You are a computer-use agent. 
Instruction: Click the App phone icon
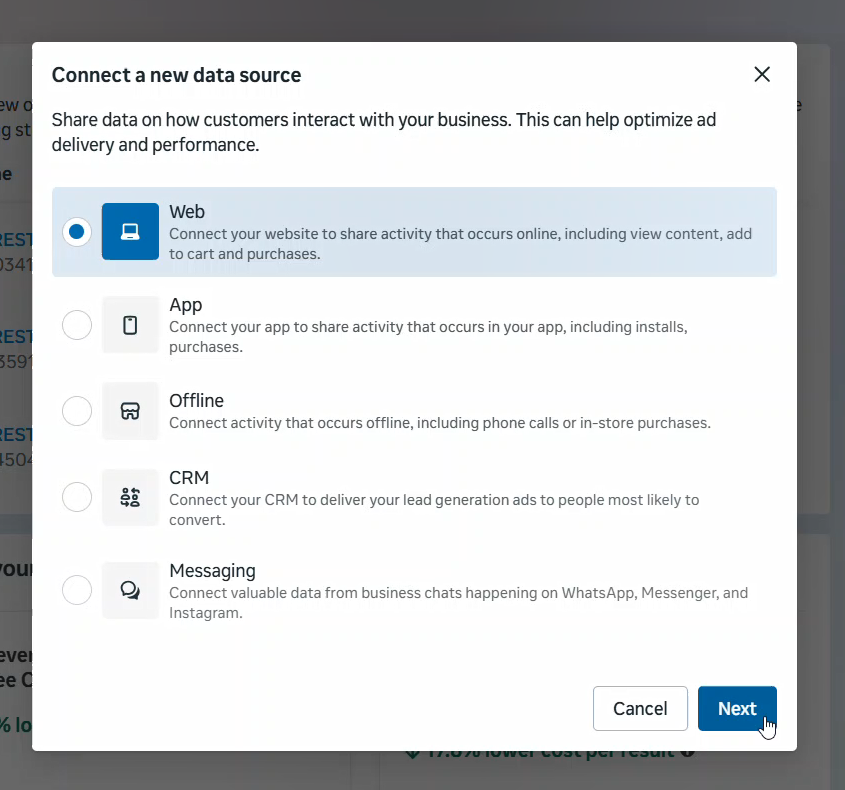point(130,325)
